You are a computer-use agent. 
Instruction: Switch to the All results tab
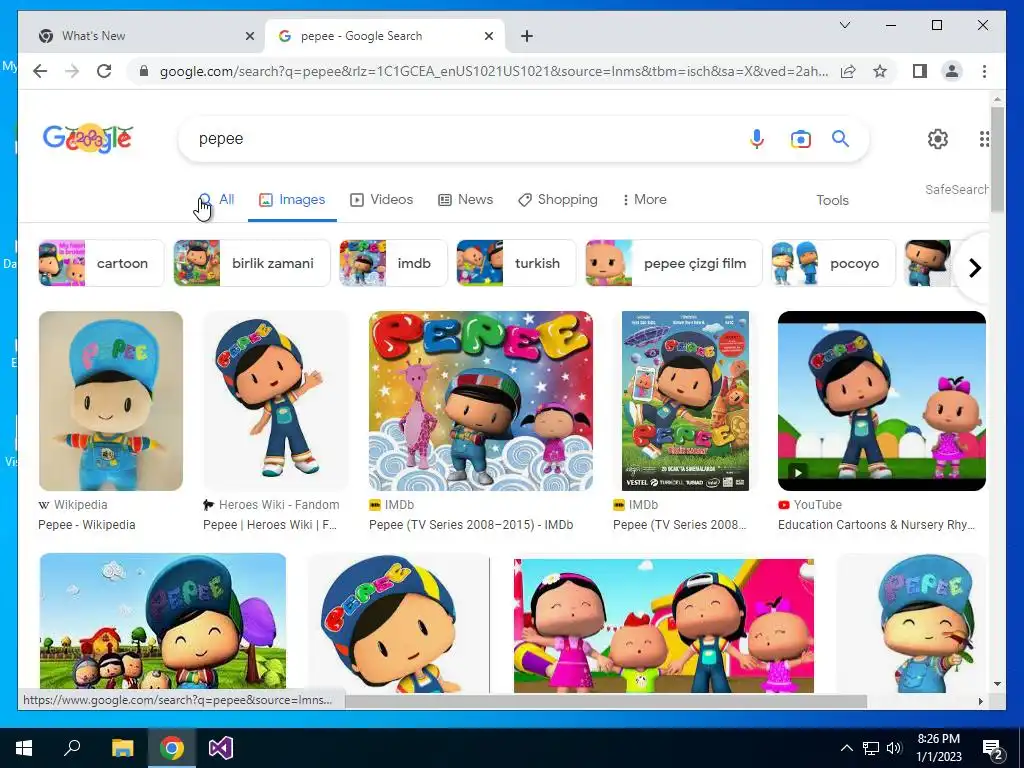click(x=216, y=199)
